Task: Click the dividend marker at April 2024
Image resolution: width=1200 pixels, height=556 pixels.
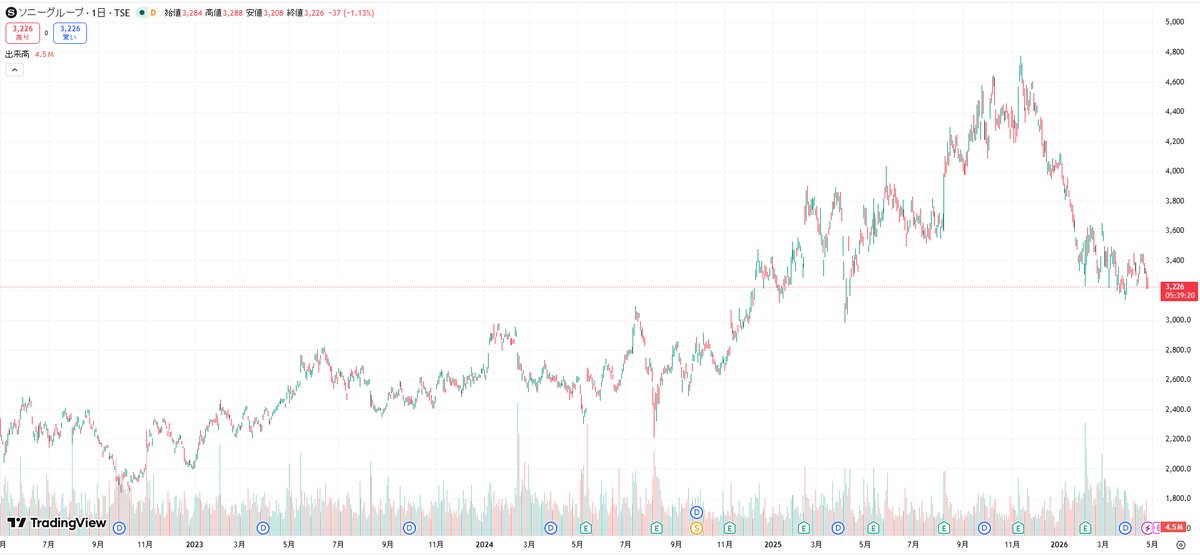Action: (550, 527)
